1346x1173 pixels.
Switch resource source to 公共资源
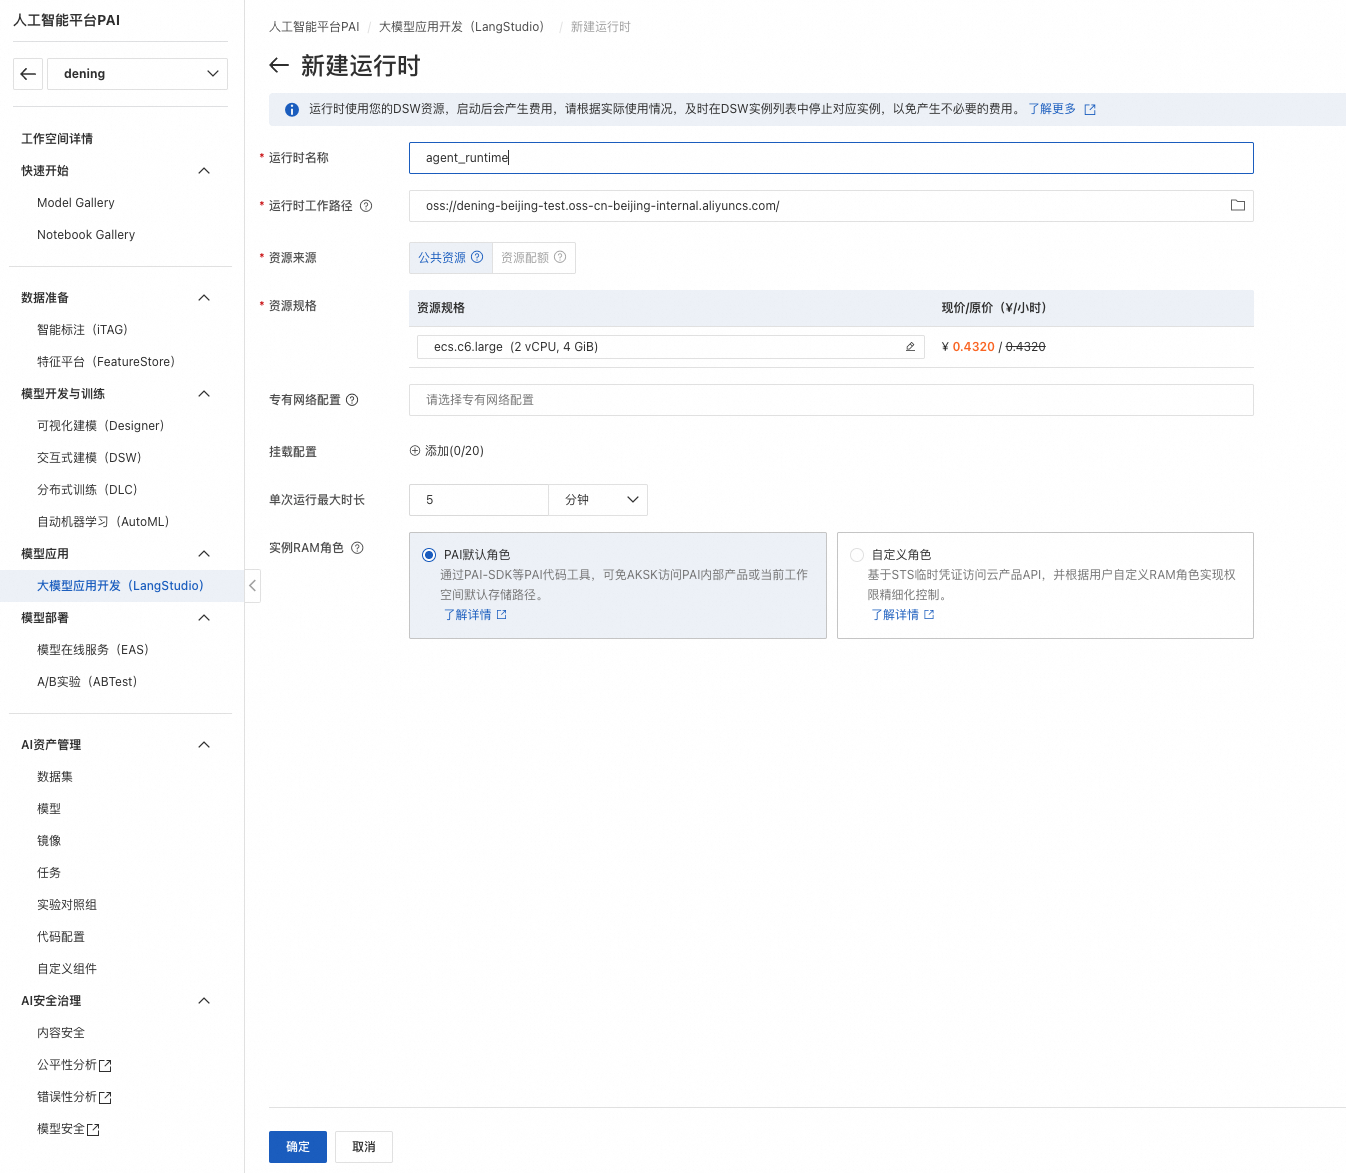451,258
